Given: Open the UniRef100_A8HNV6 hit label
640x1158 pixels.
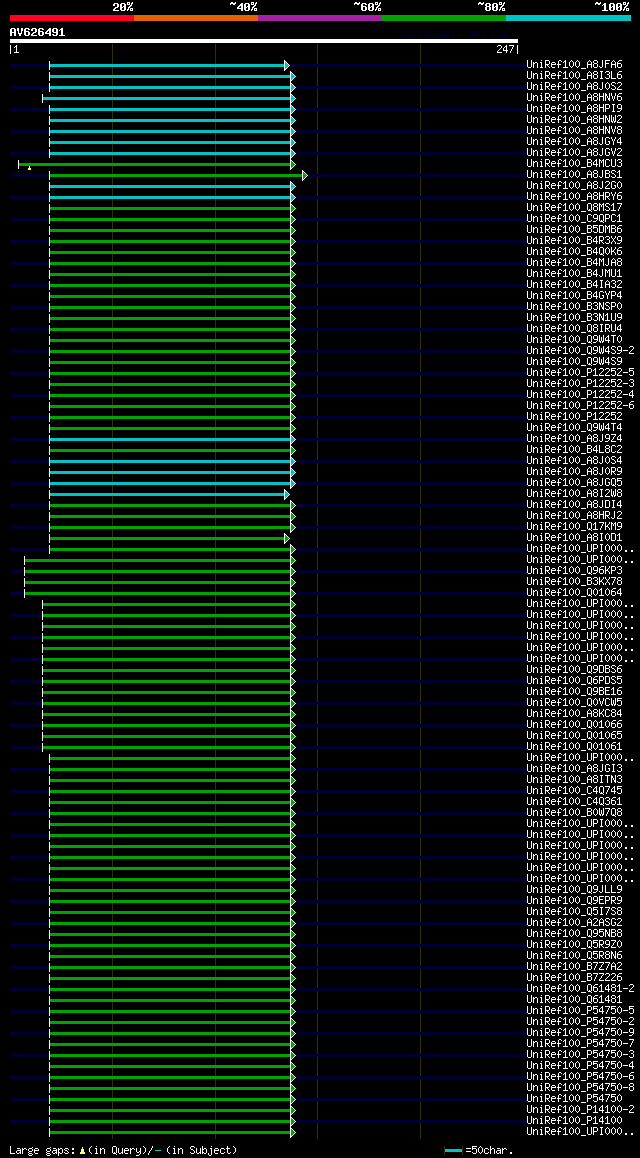Looking at the screenshot, I should tap(574, 97).
